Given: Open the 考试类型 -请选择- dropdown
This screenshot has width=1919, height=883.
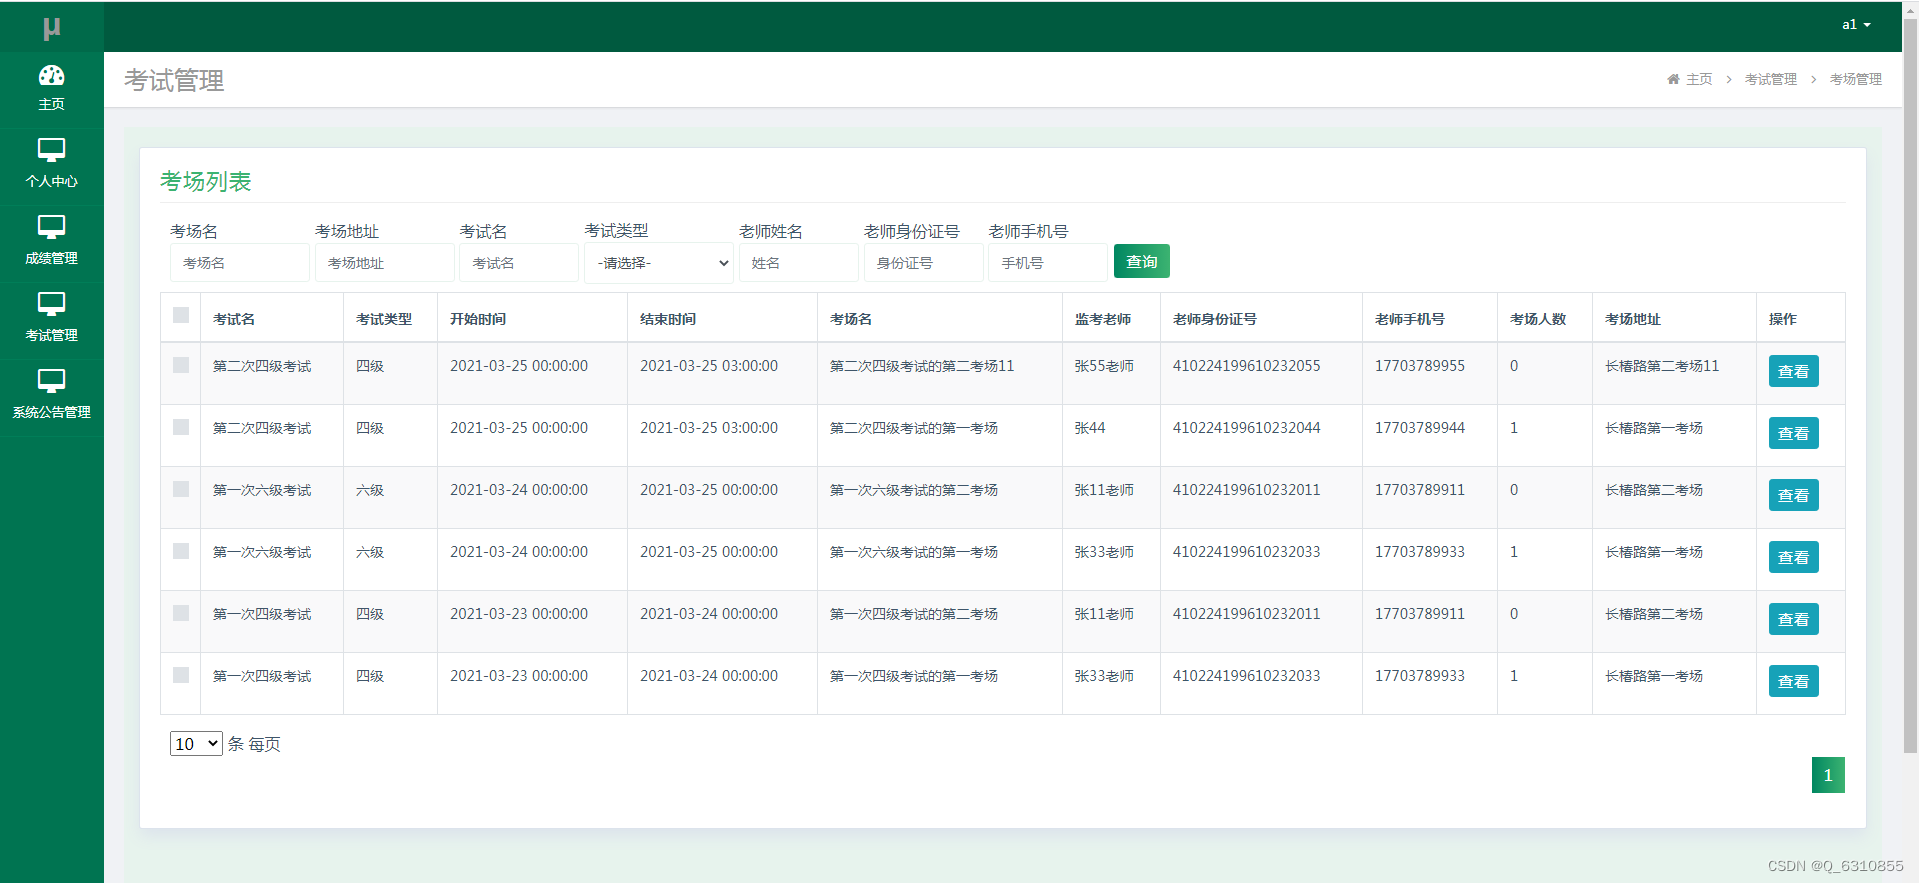Looking at the screenshot, I should [659, 263].
